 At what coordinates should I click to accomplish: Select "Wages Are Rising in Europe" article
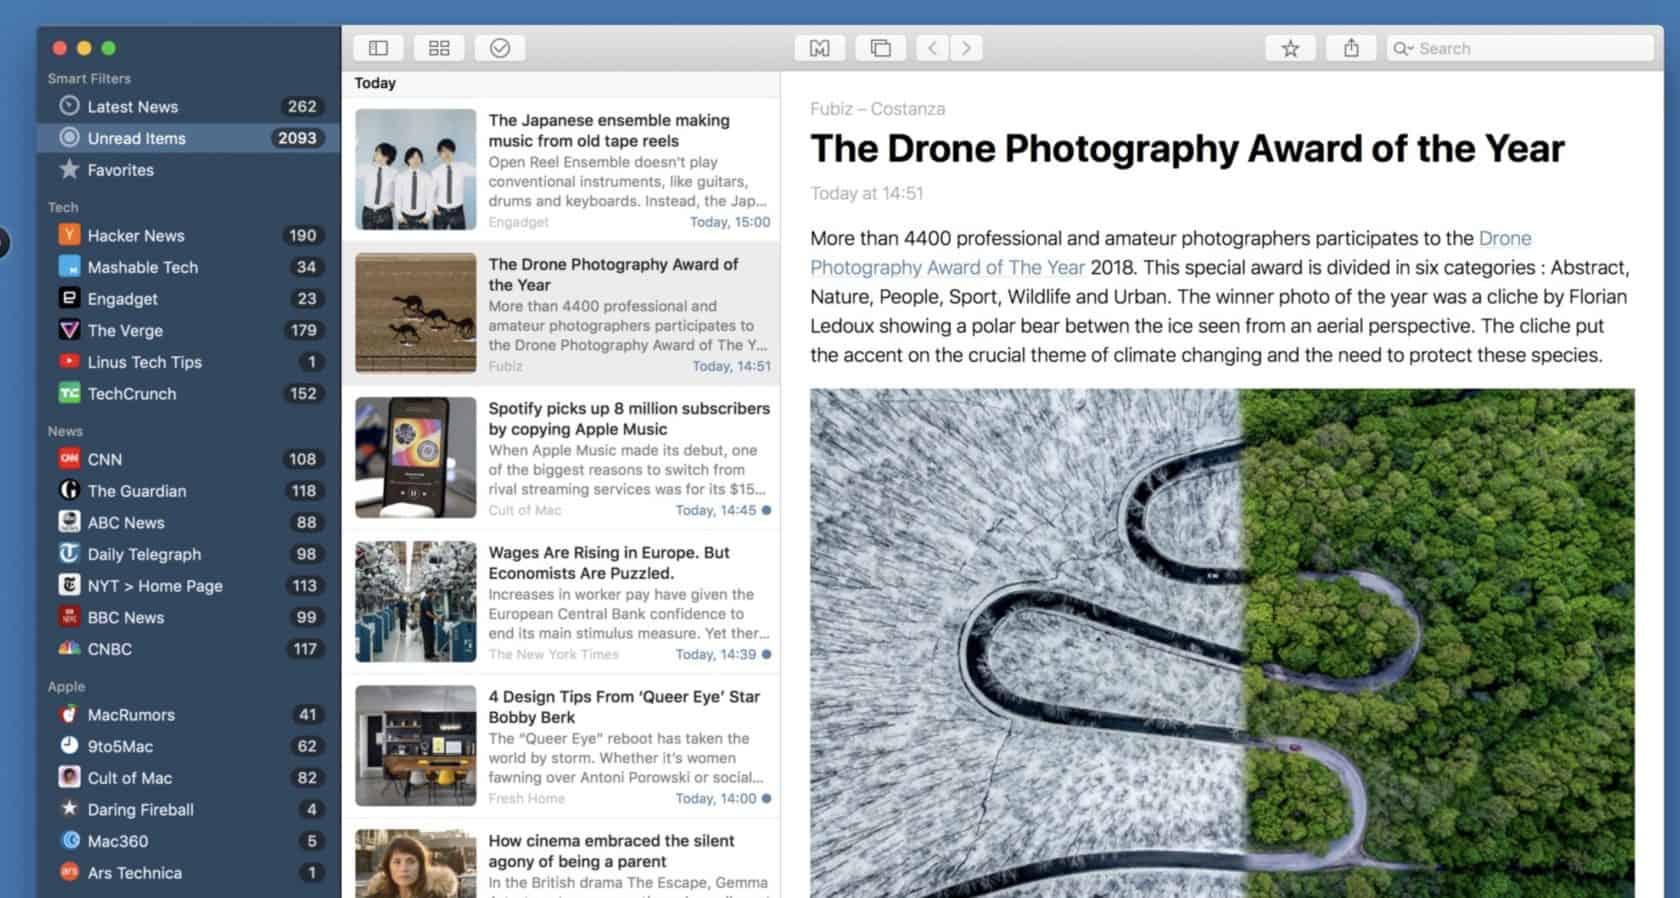click(x=561, y=601)
